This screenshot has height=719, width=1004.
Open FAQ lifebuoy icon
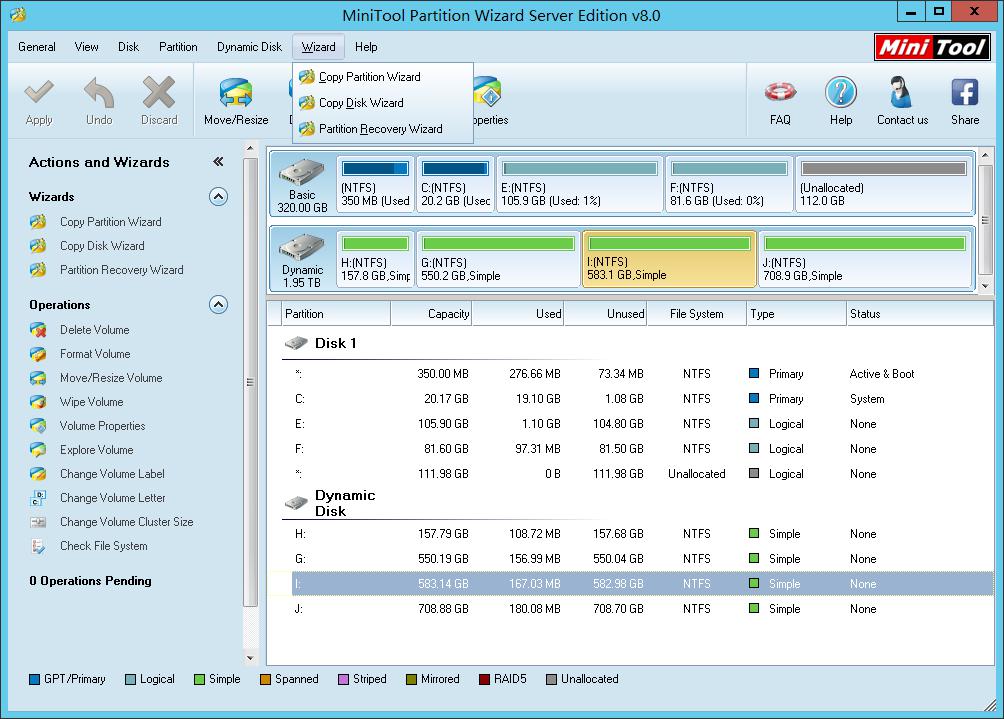pos(780,93)
